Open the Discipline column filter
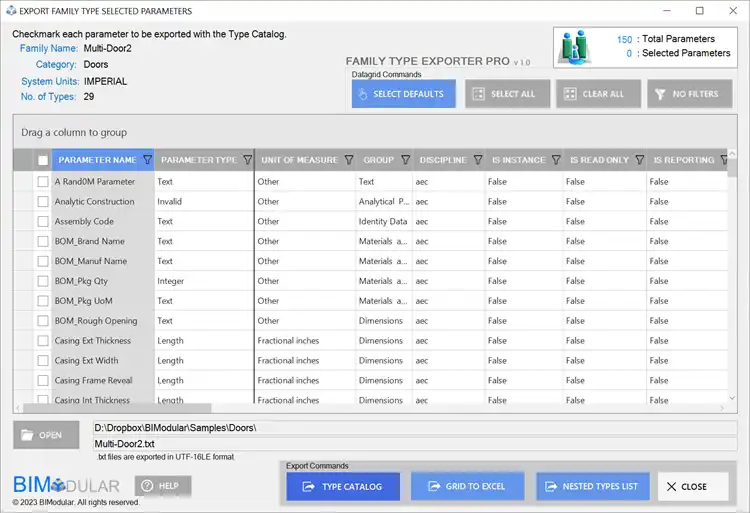The height and width of the screenshot is (513, 750). [x=478, y=160]
